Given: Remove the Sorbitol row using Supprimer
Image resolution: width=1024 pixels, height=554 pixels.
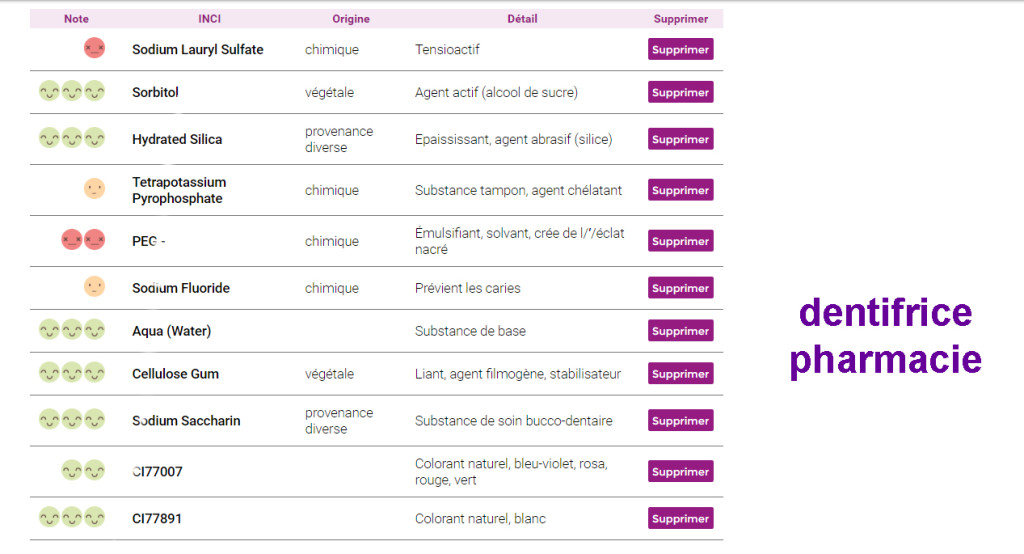Looking at the screenshot, I should click(x=680, y=92).
